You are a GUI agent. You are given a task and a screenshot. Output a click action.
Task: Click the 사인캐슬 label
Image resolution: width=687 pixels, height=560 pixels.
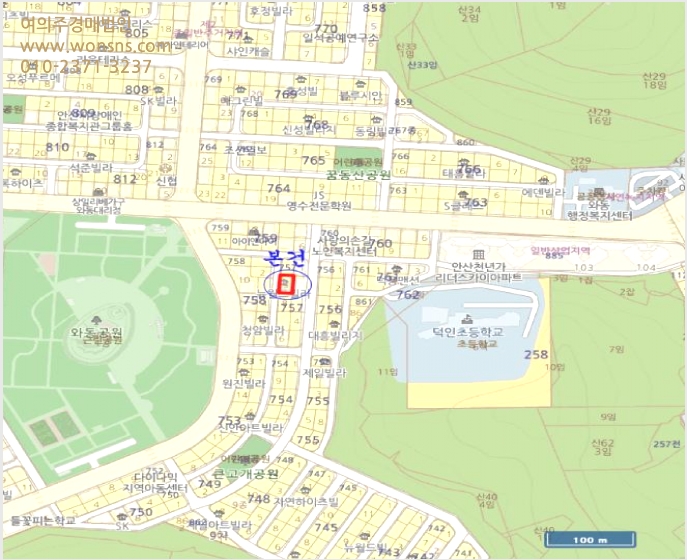pyautogui.click(x=248, y=51)
